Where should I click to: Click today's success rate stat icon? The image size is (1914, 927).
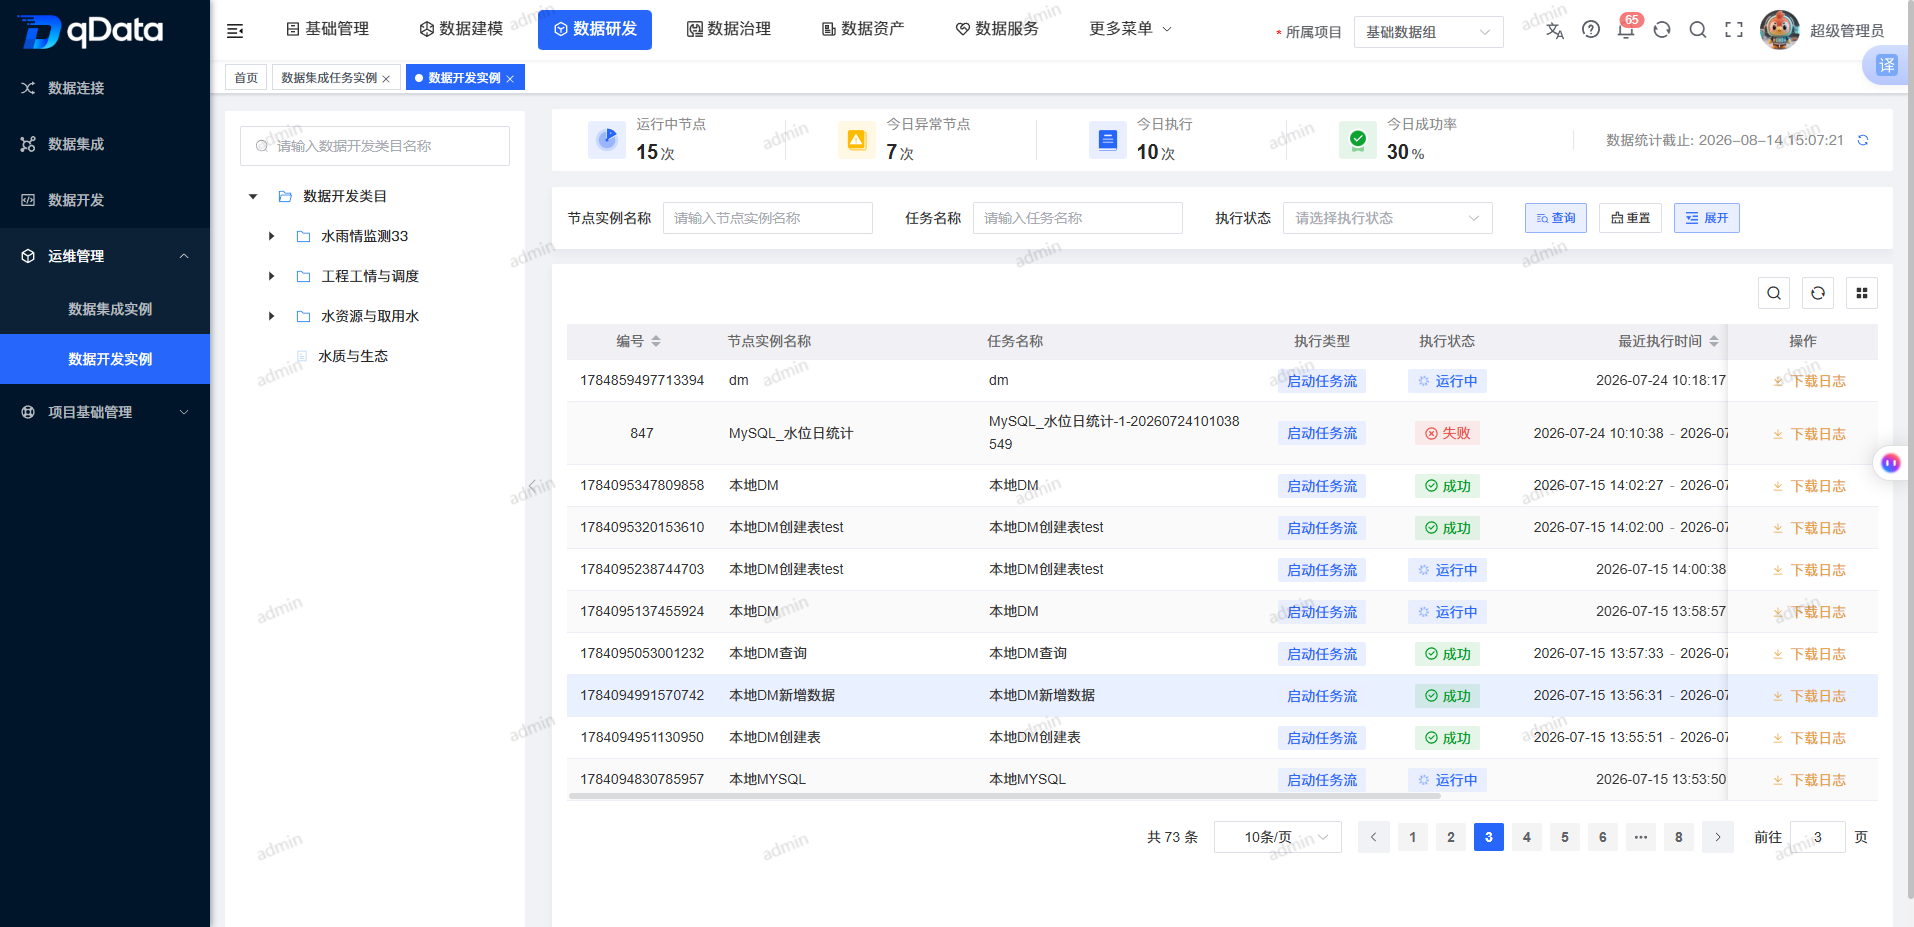coord(1357,140)
